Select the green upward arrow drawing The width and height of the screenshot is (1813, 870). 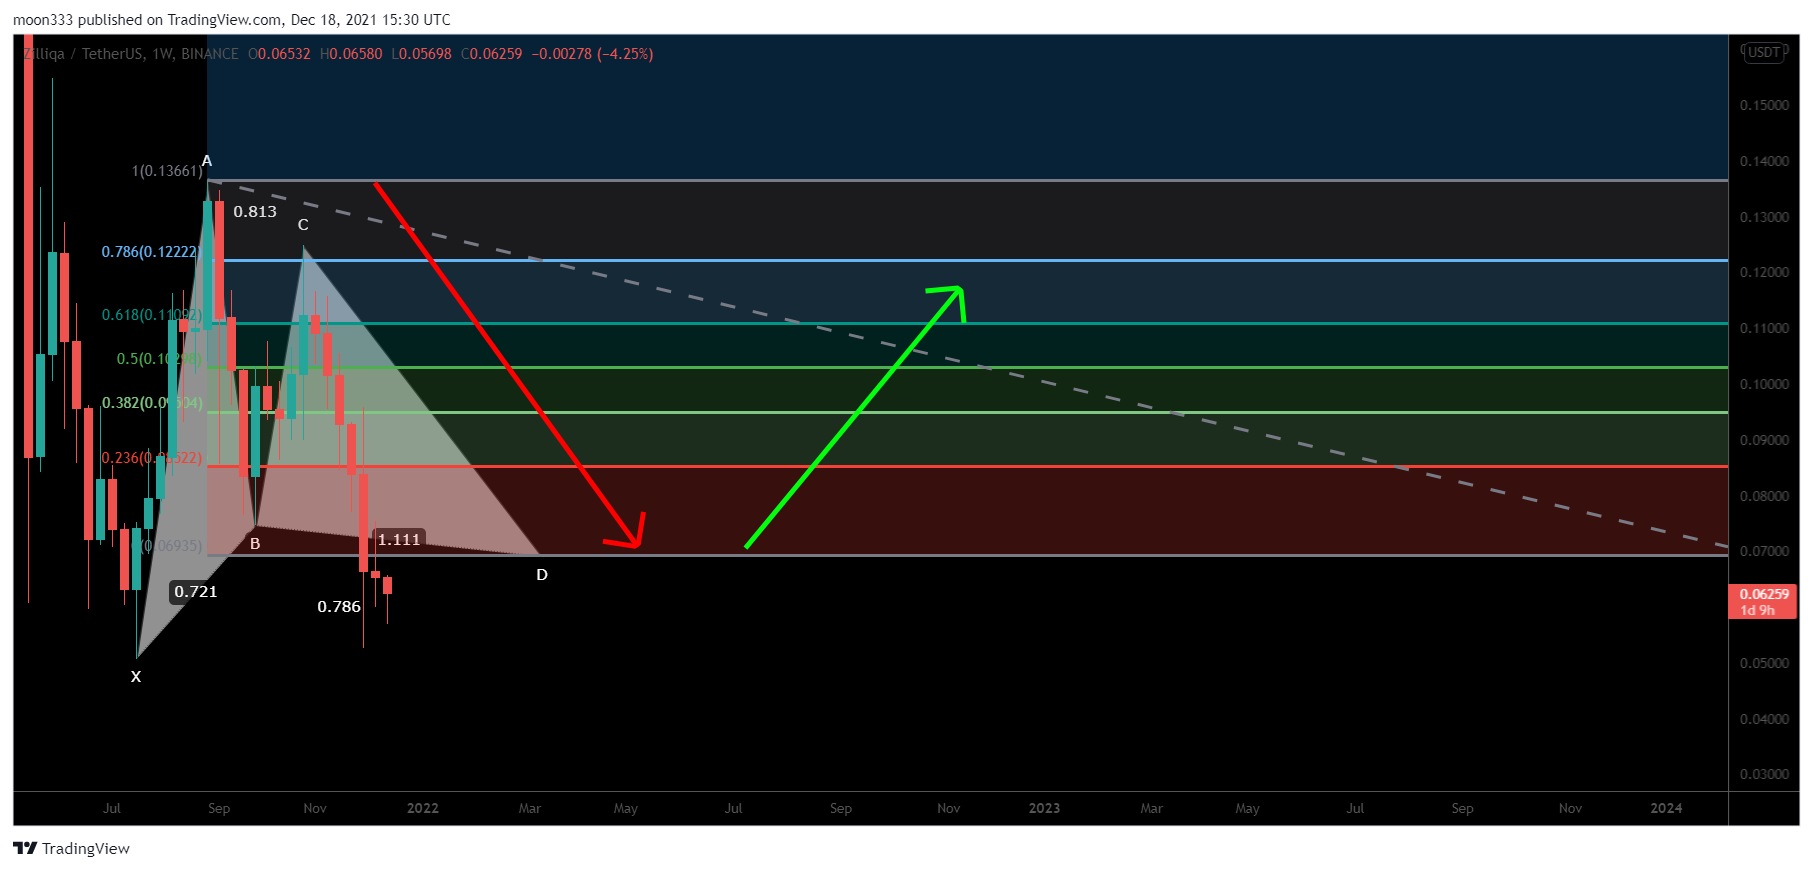point(853,418)
